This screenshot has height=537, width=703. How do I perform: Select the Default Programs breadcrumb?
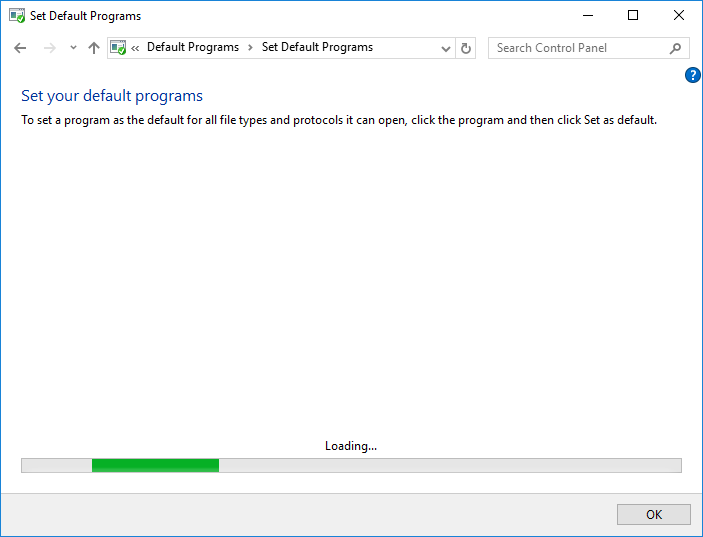click(x=193, y=48)
